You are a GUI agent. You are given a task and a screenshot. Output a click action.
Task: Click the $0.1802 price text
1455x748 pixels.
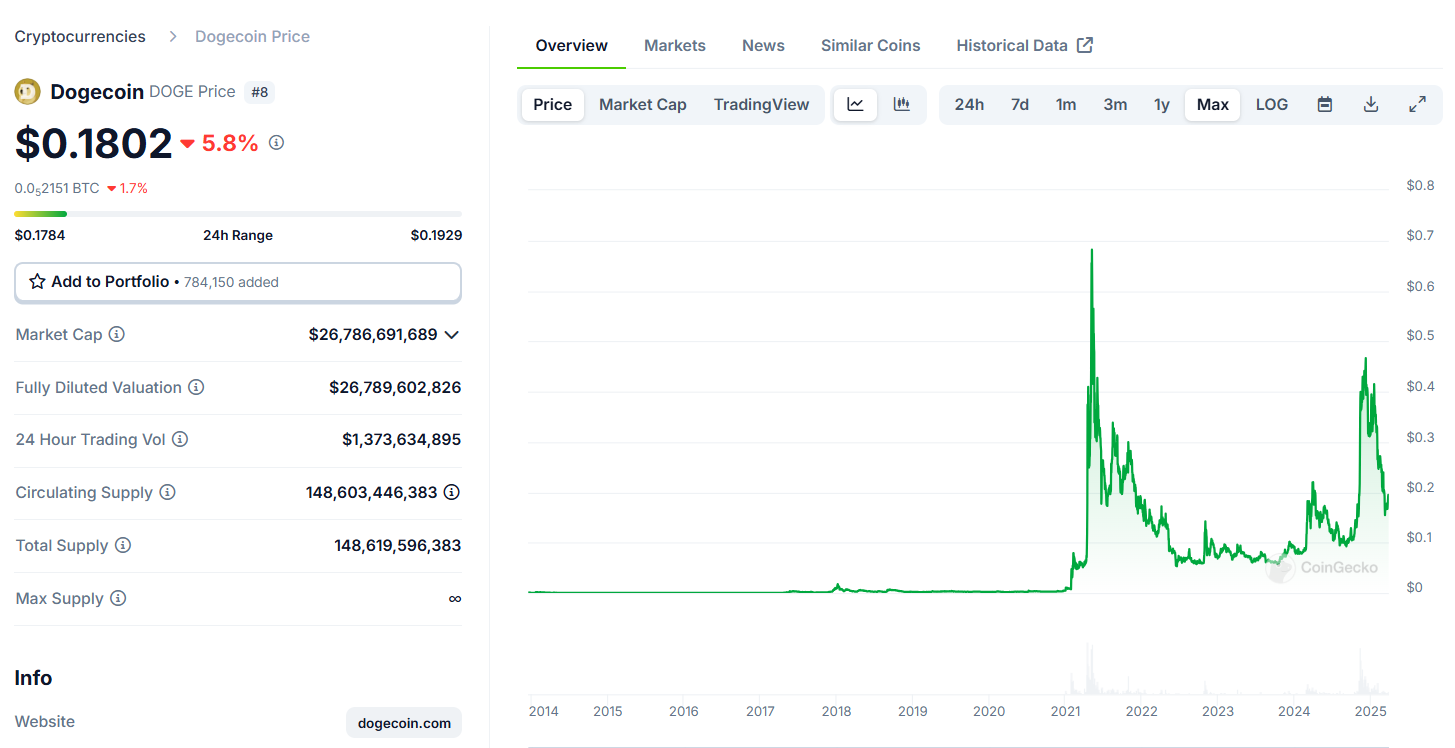(x=93, y=143)
